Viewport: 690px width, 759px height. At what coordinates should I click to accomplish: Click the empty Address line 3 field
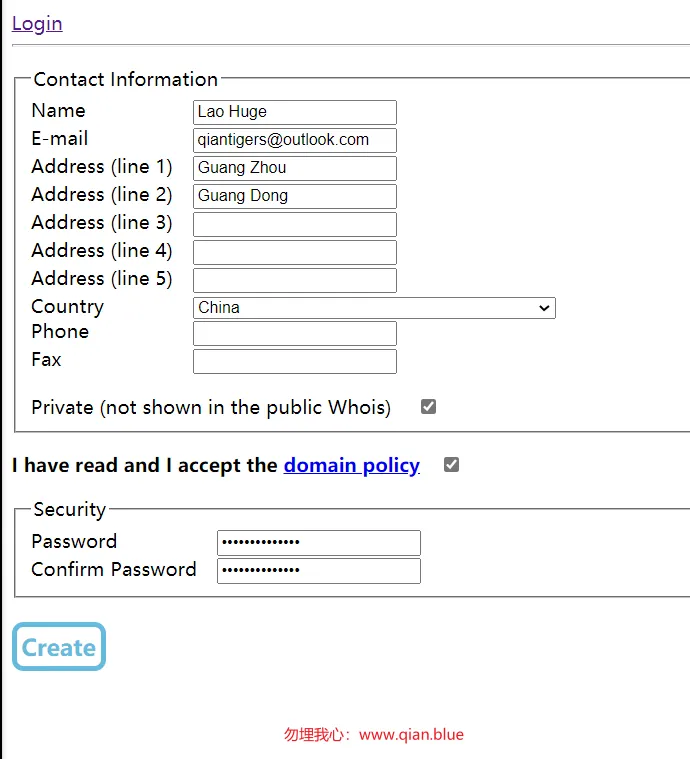tap(295, 225)
